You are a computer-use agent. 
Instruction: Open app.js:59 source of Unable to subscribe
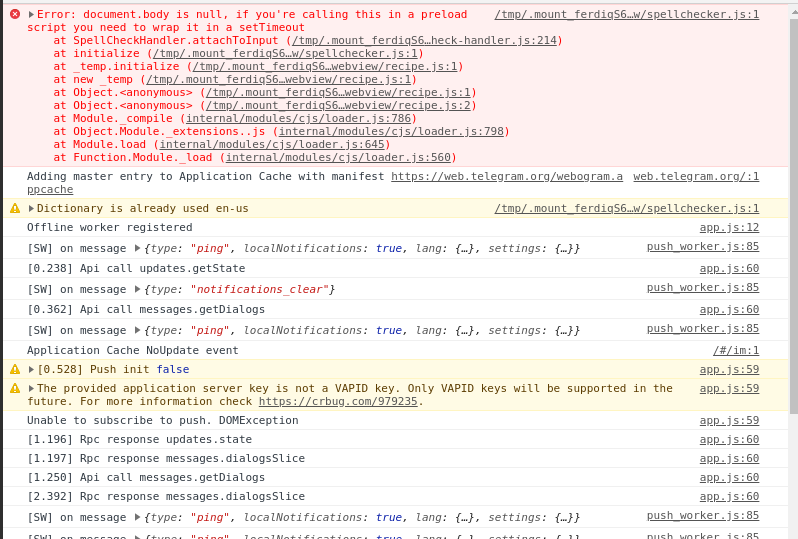coord(729,420)
